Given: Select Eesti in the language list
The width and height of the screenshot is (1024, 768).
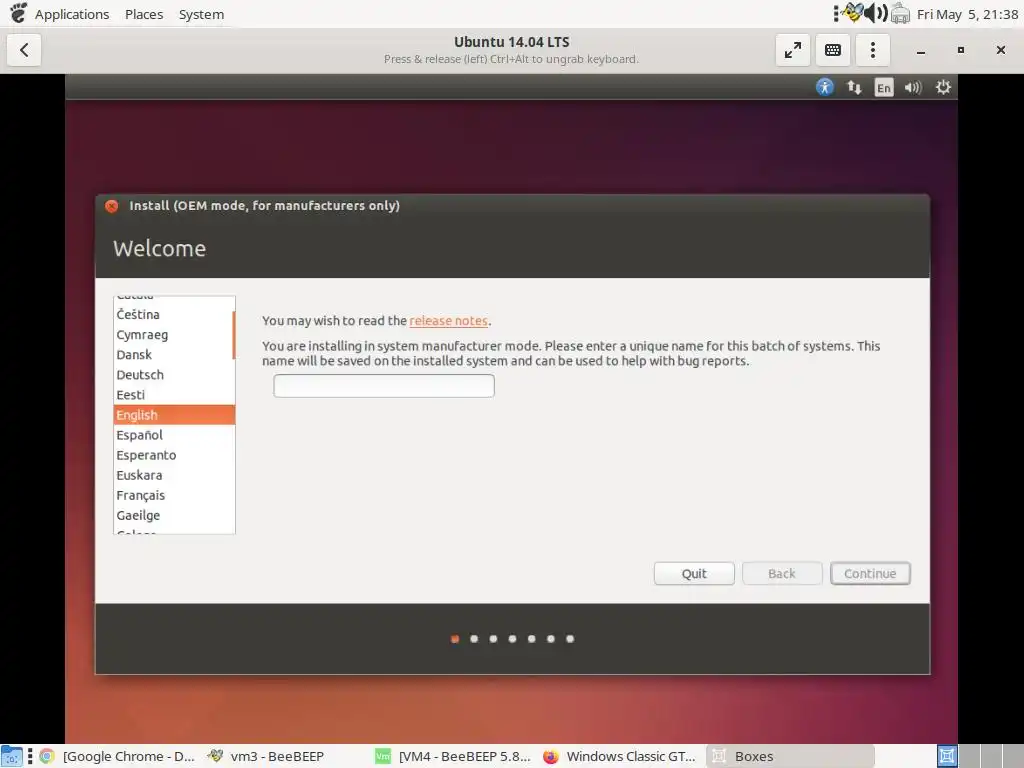Looking at the screenshot, I should [173, 395].
